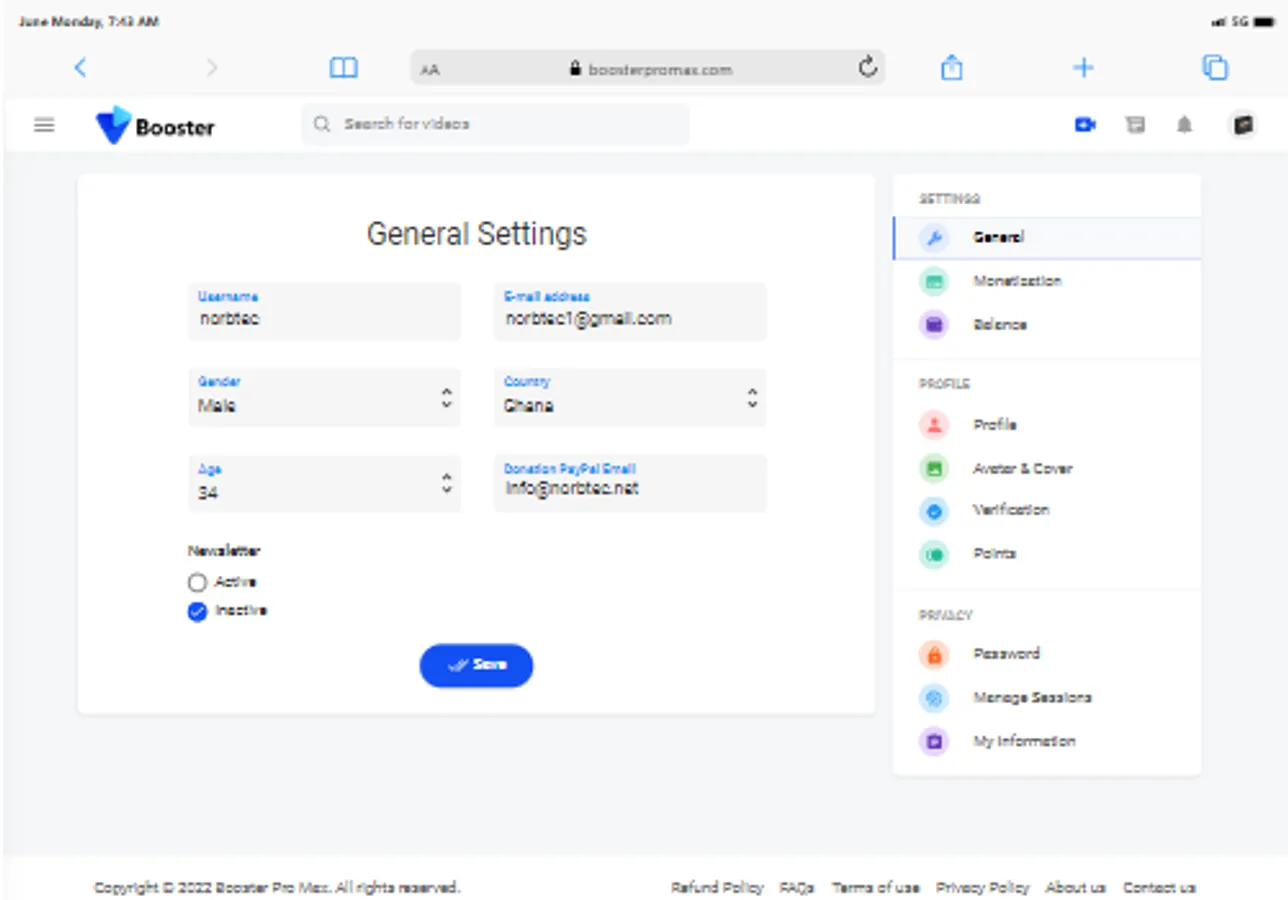Image resolution: width=1288 pixels, height=900 pixels.
Task: Click the Username input field
Action: pyautogui.click(x=324, y=318)
